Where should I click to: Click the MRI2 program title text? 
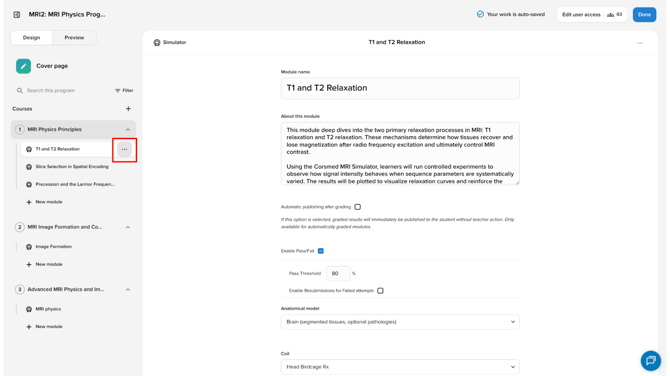pos(67,15)
